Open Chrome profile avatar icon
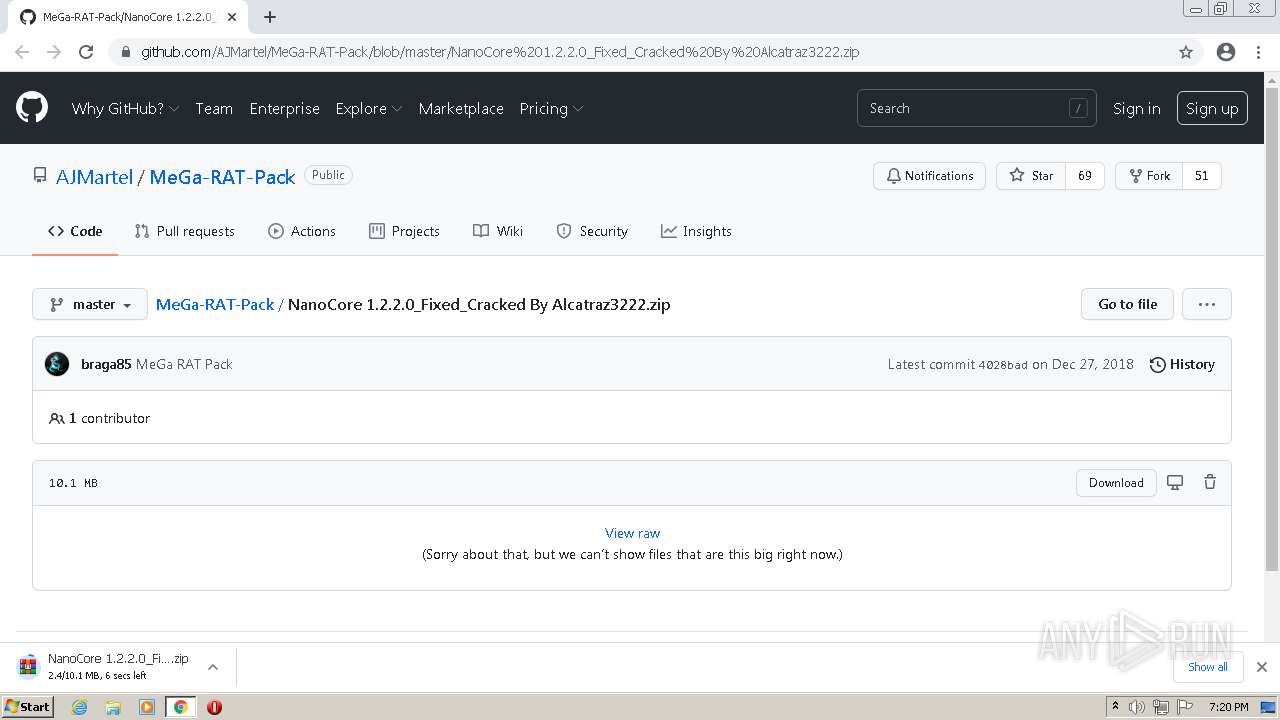Screen dimensions: 1280x720 (1226, 52)
